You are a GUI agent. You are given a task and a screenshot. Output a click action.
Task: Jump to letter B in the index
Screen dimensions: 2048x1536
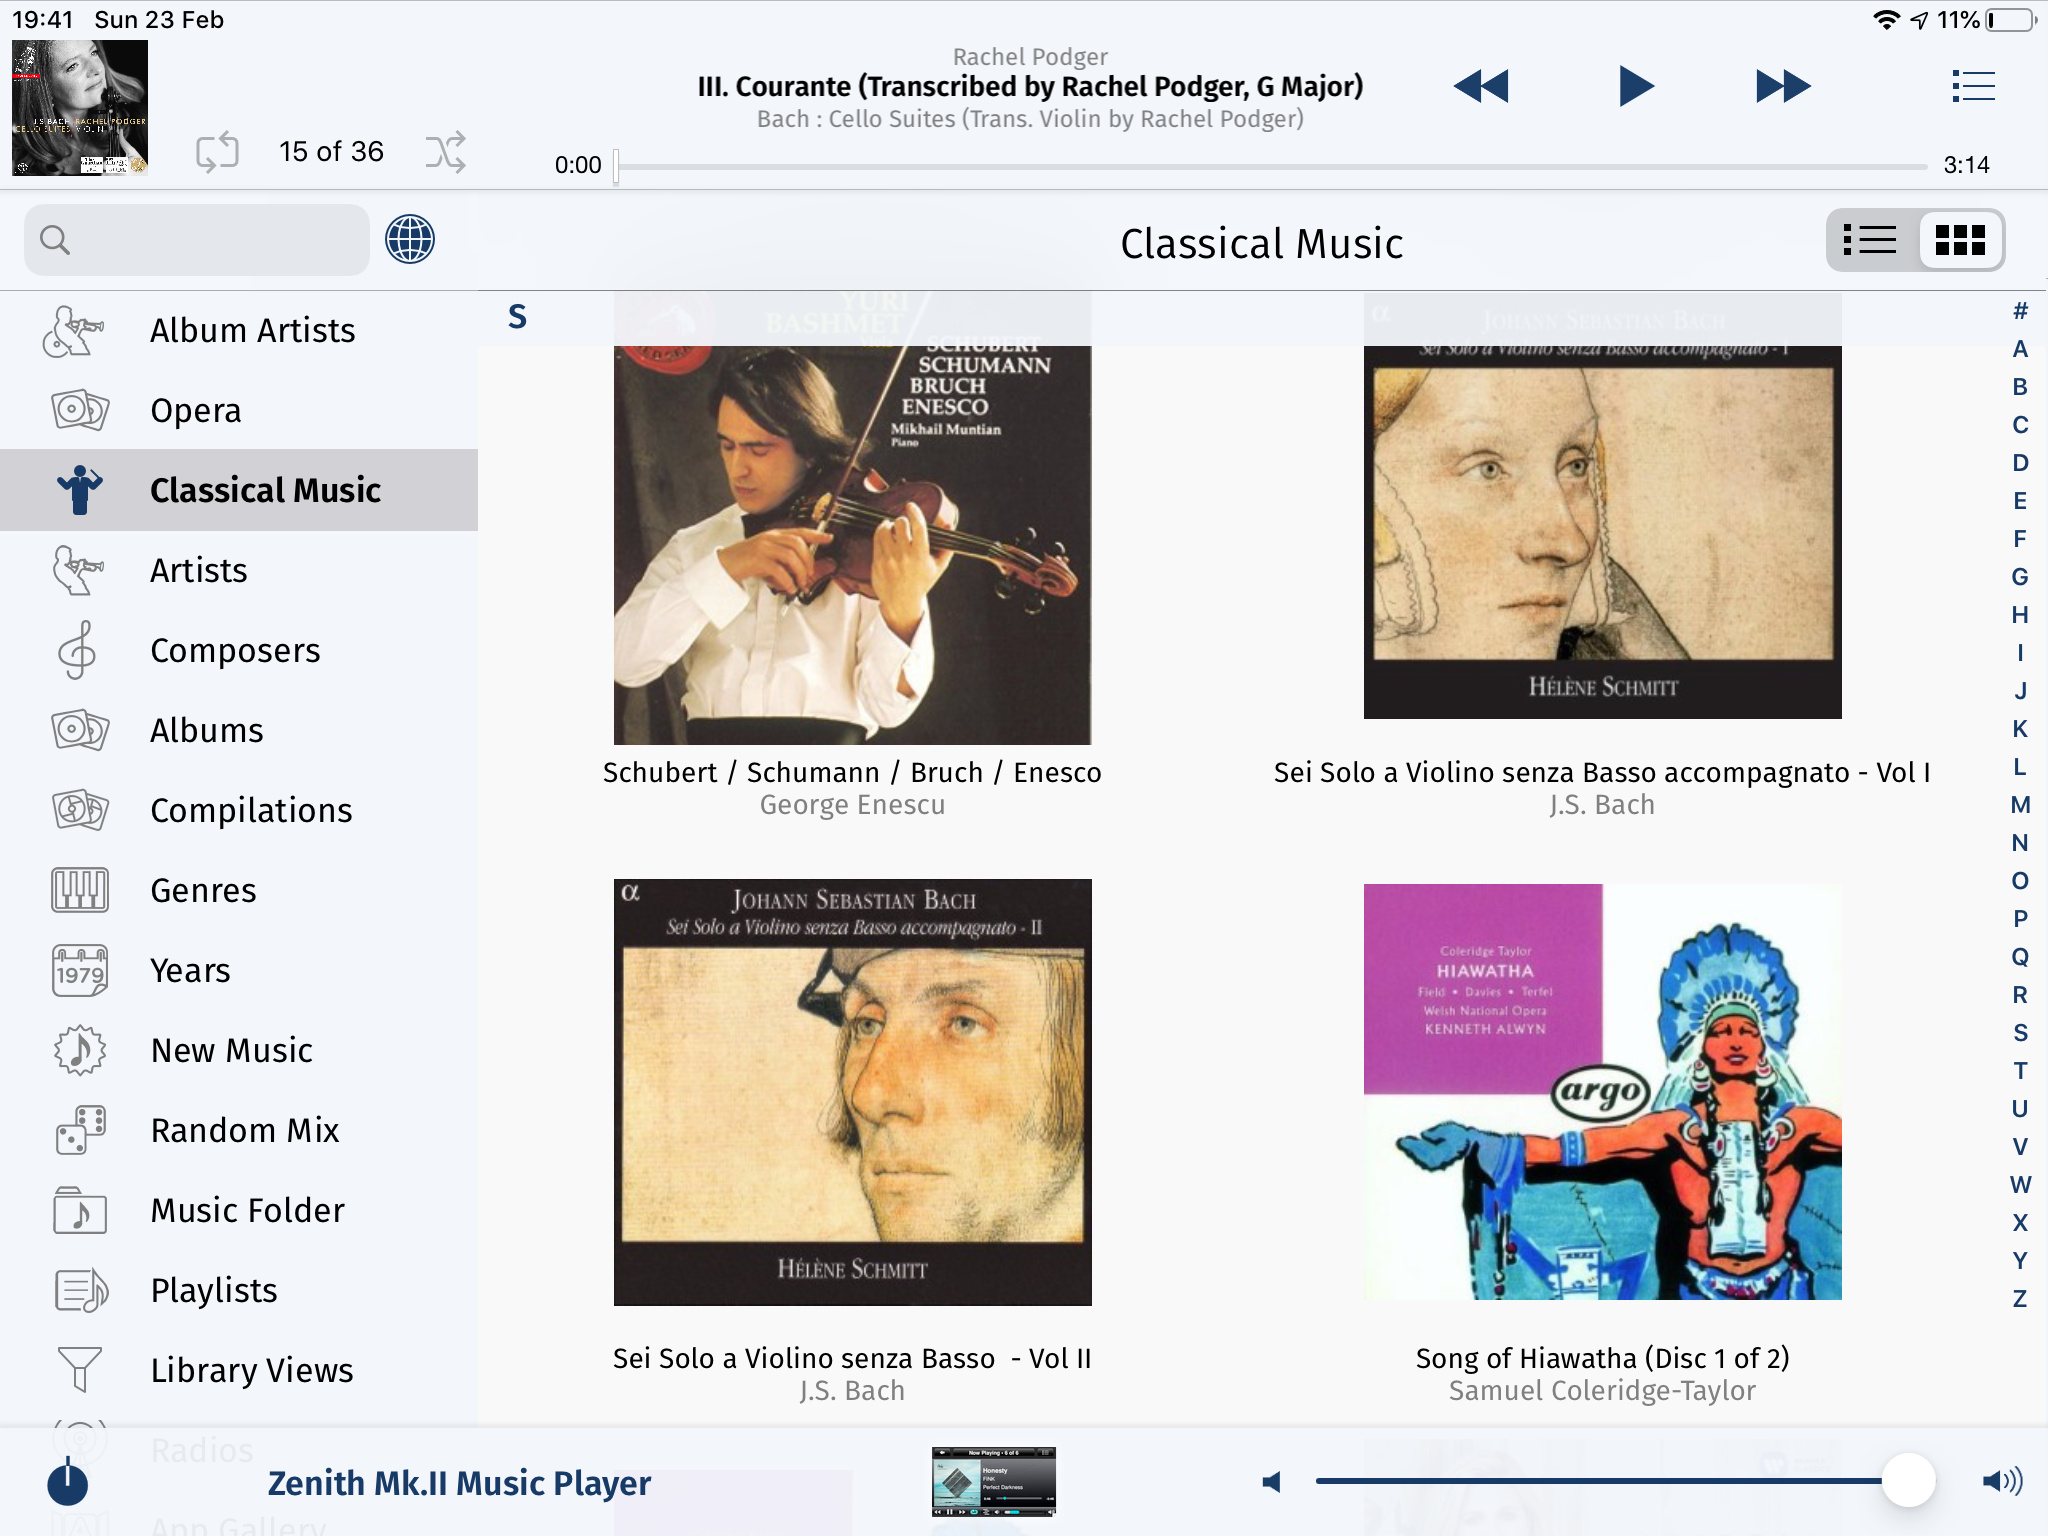(2020, 387)
